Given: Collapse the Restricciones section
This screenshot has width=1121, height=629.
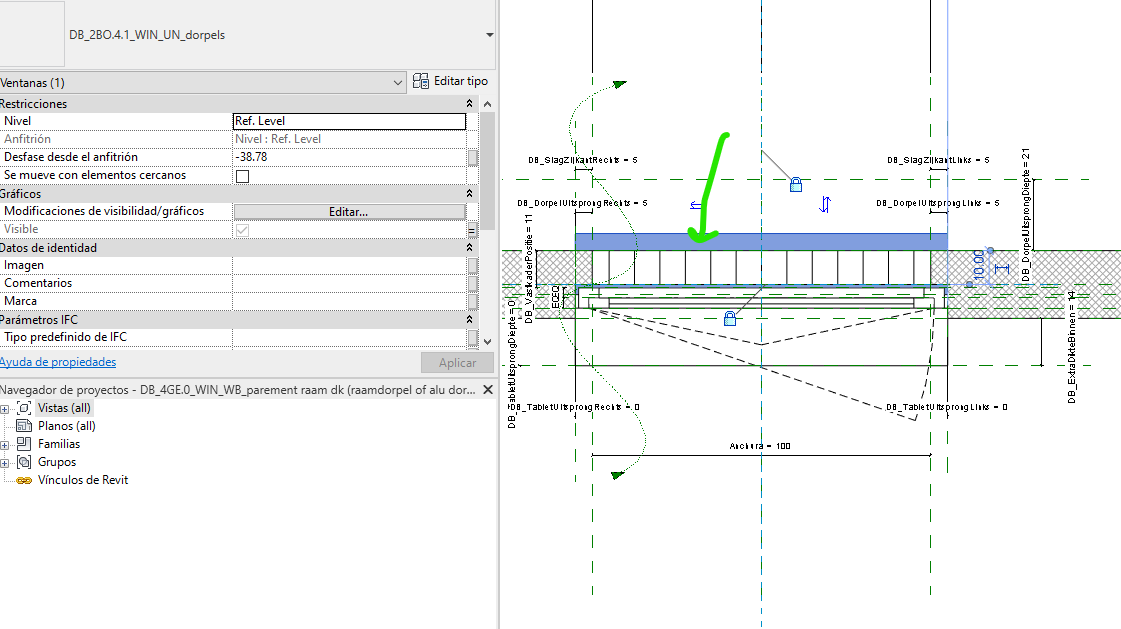Looking at the screenshot, I should pos(467,103).
